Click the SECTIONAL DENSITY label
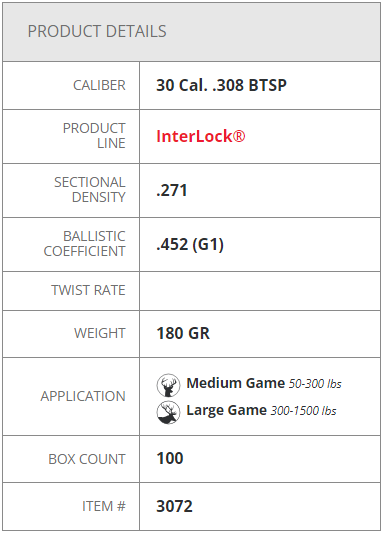This screenshot has width=384, height=536. point(90,190)
